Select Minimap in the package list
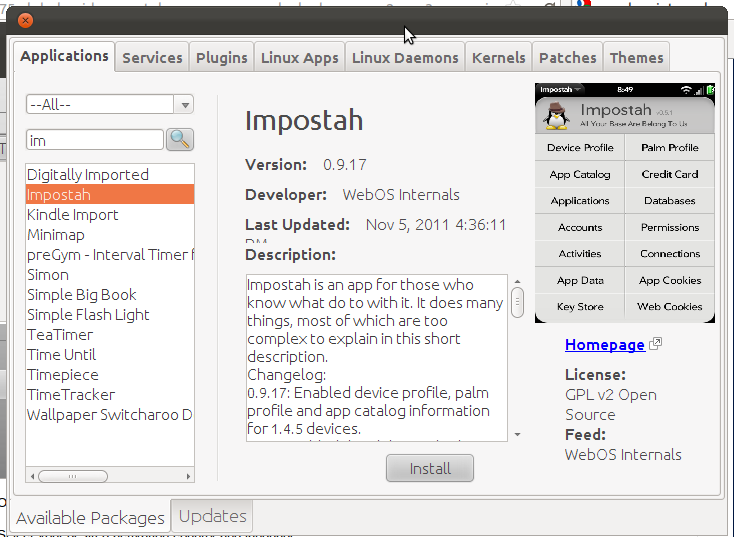The width and height of the screenshot is (734, 537). 110,235
